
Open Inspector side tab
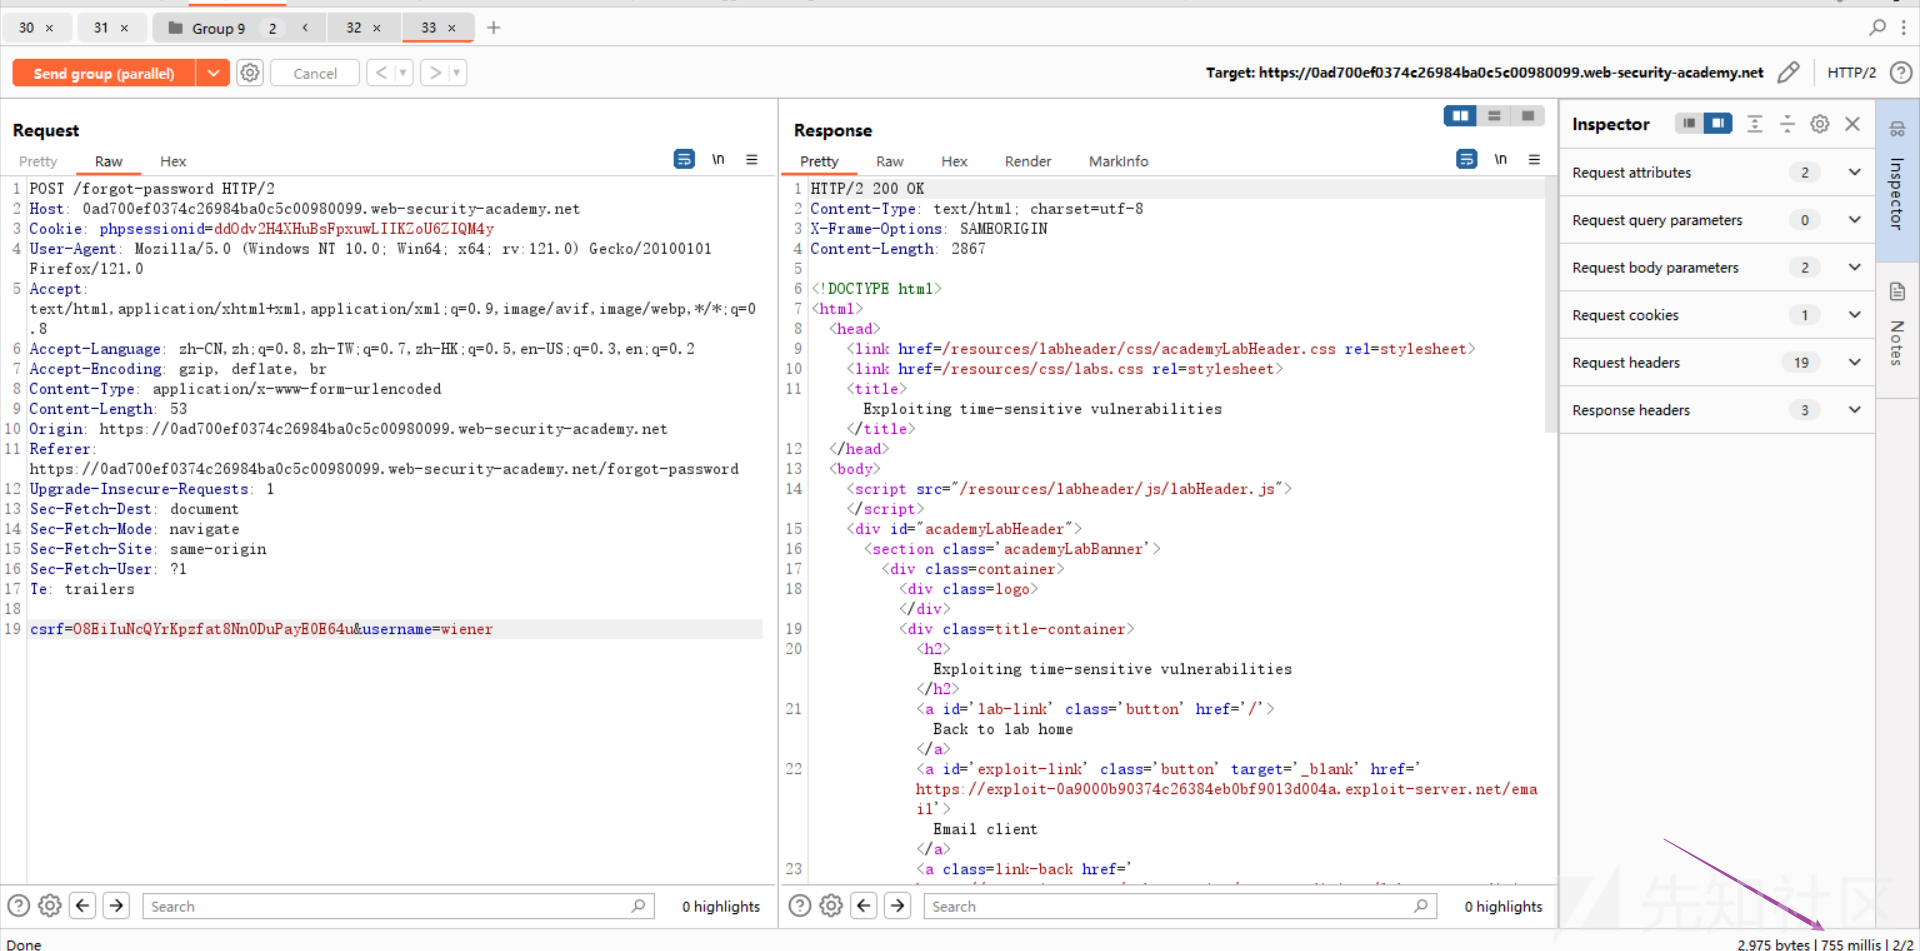(x=1897, y=180)
